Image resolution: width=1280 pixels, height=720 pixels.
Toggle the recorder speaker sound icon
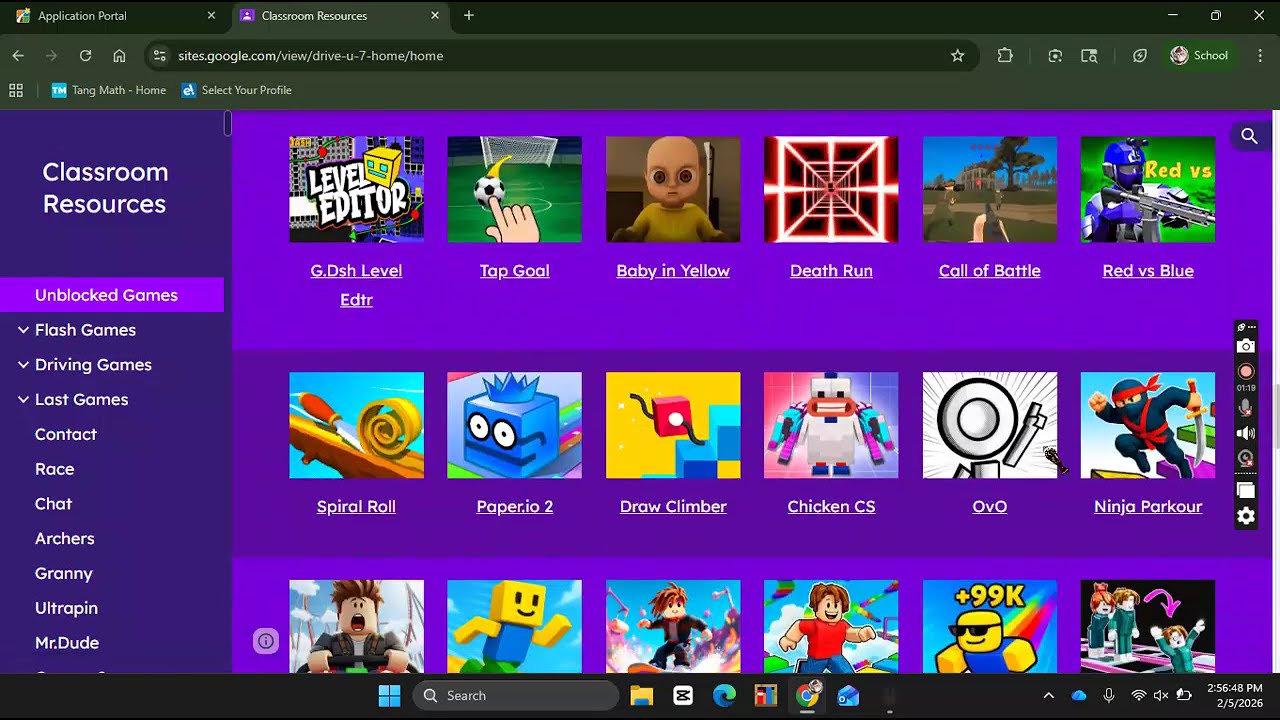[1245, 433]
